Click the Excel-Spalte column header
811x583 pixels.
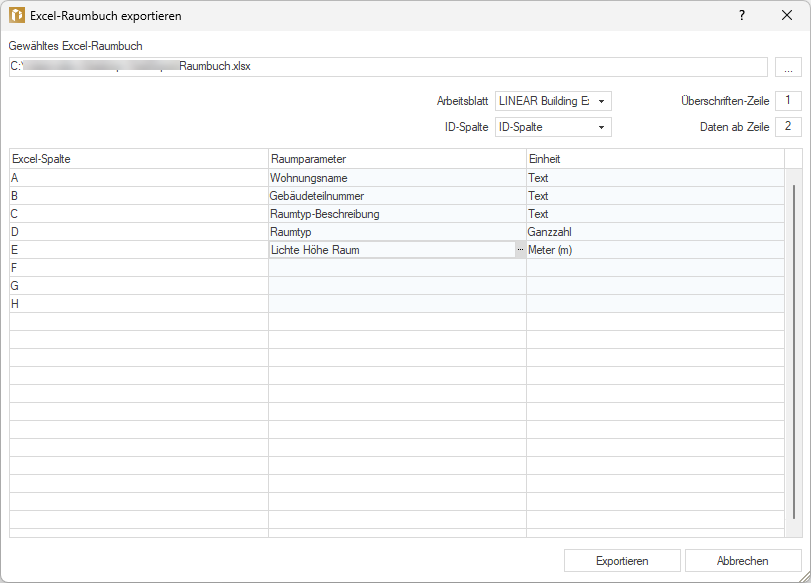139,159
